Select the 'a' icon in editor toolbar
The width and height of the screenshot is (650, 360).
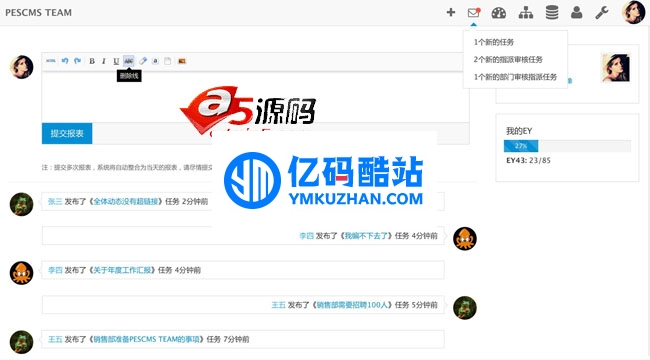(155, 61)
